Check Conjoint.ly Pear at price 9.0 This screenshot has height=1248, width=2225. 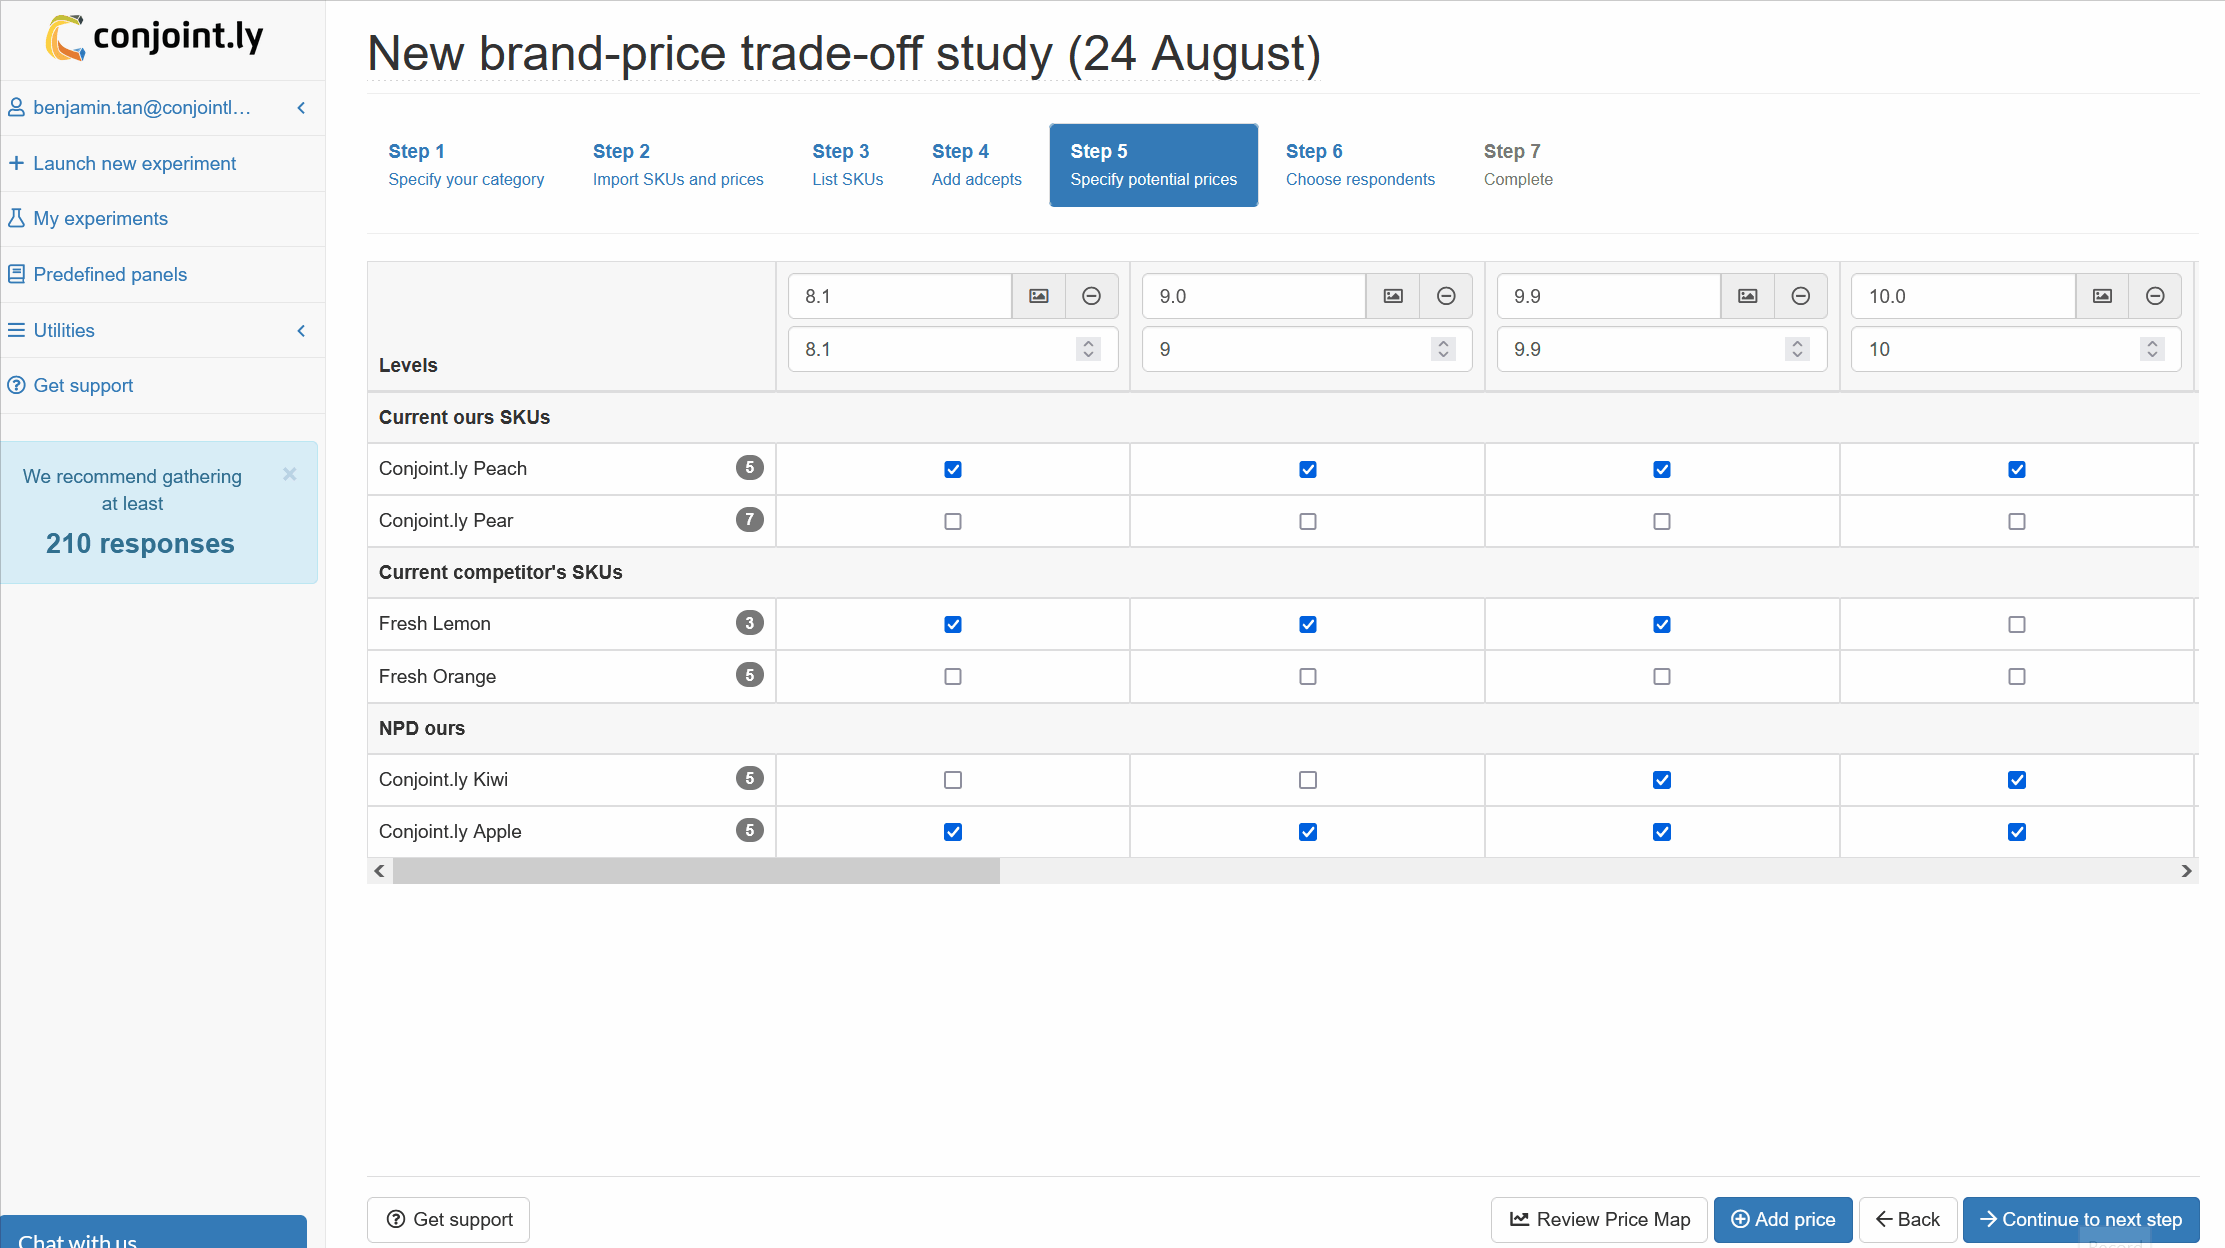pos(1308,521)
